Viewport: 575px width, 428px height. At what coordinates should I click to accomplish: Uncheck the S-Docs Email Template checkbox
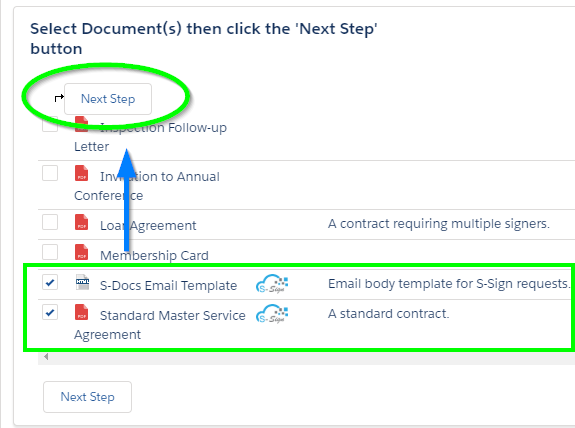click(50, 282)
